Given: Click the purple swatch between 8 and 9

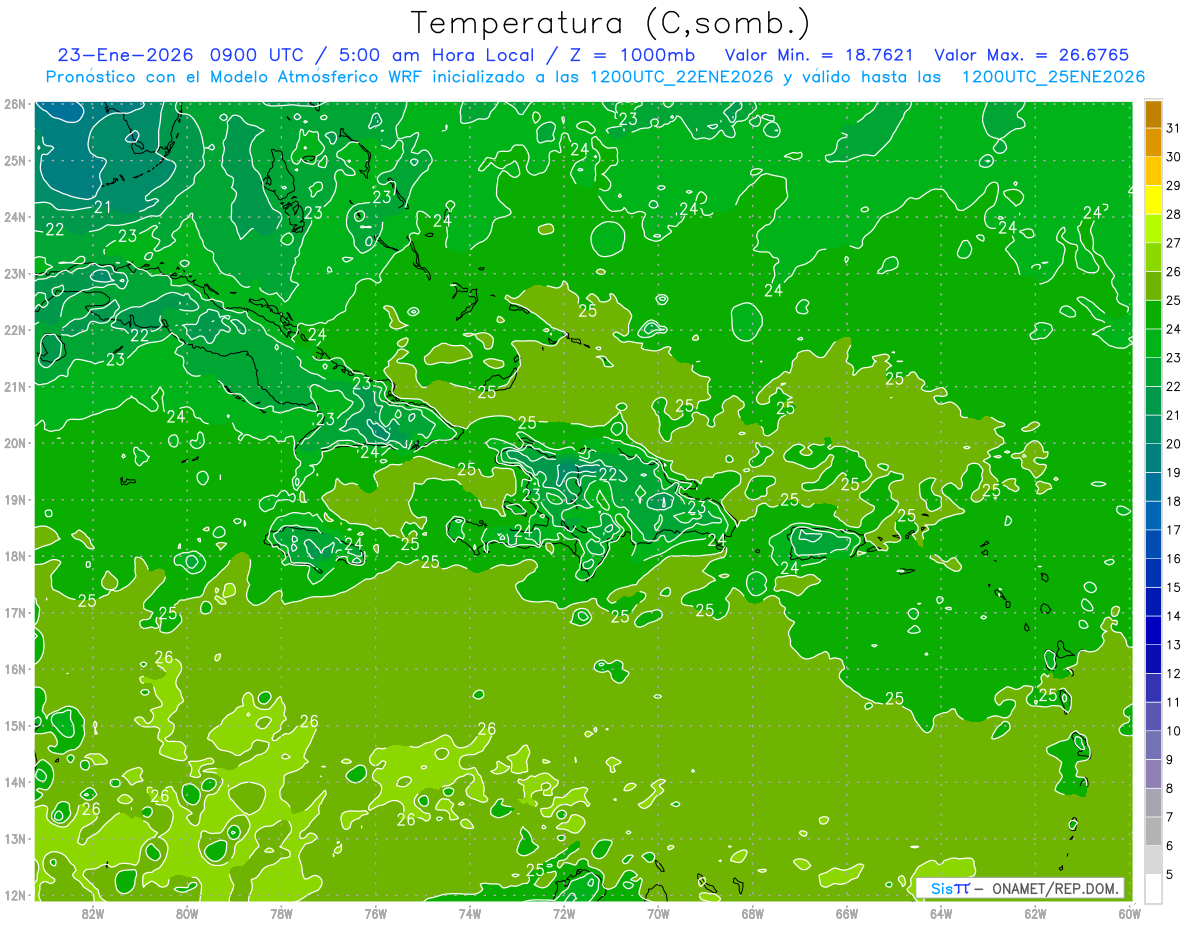Looking at the screenshot, I should [x=1153, y=774].
